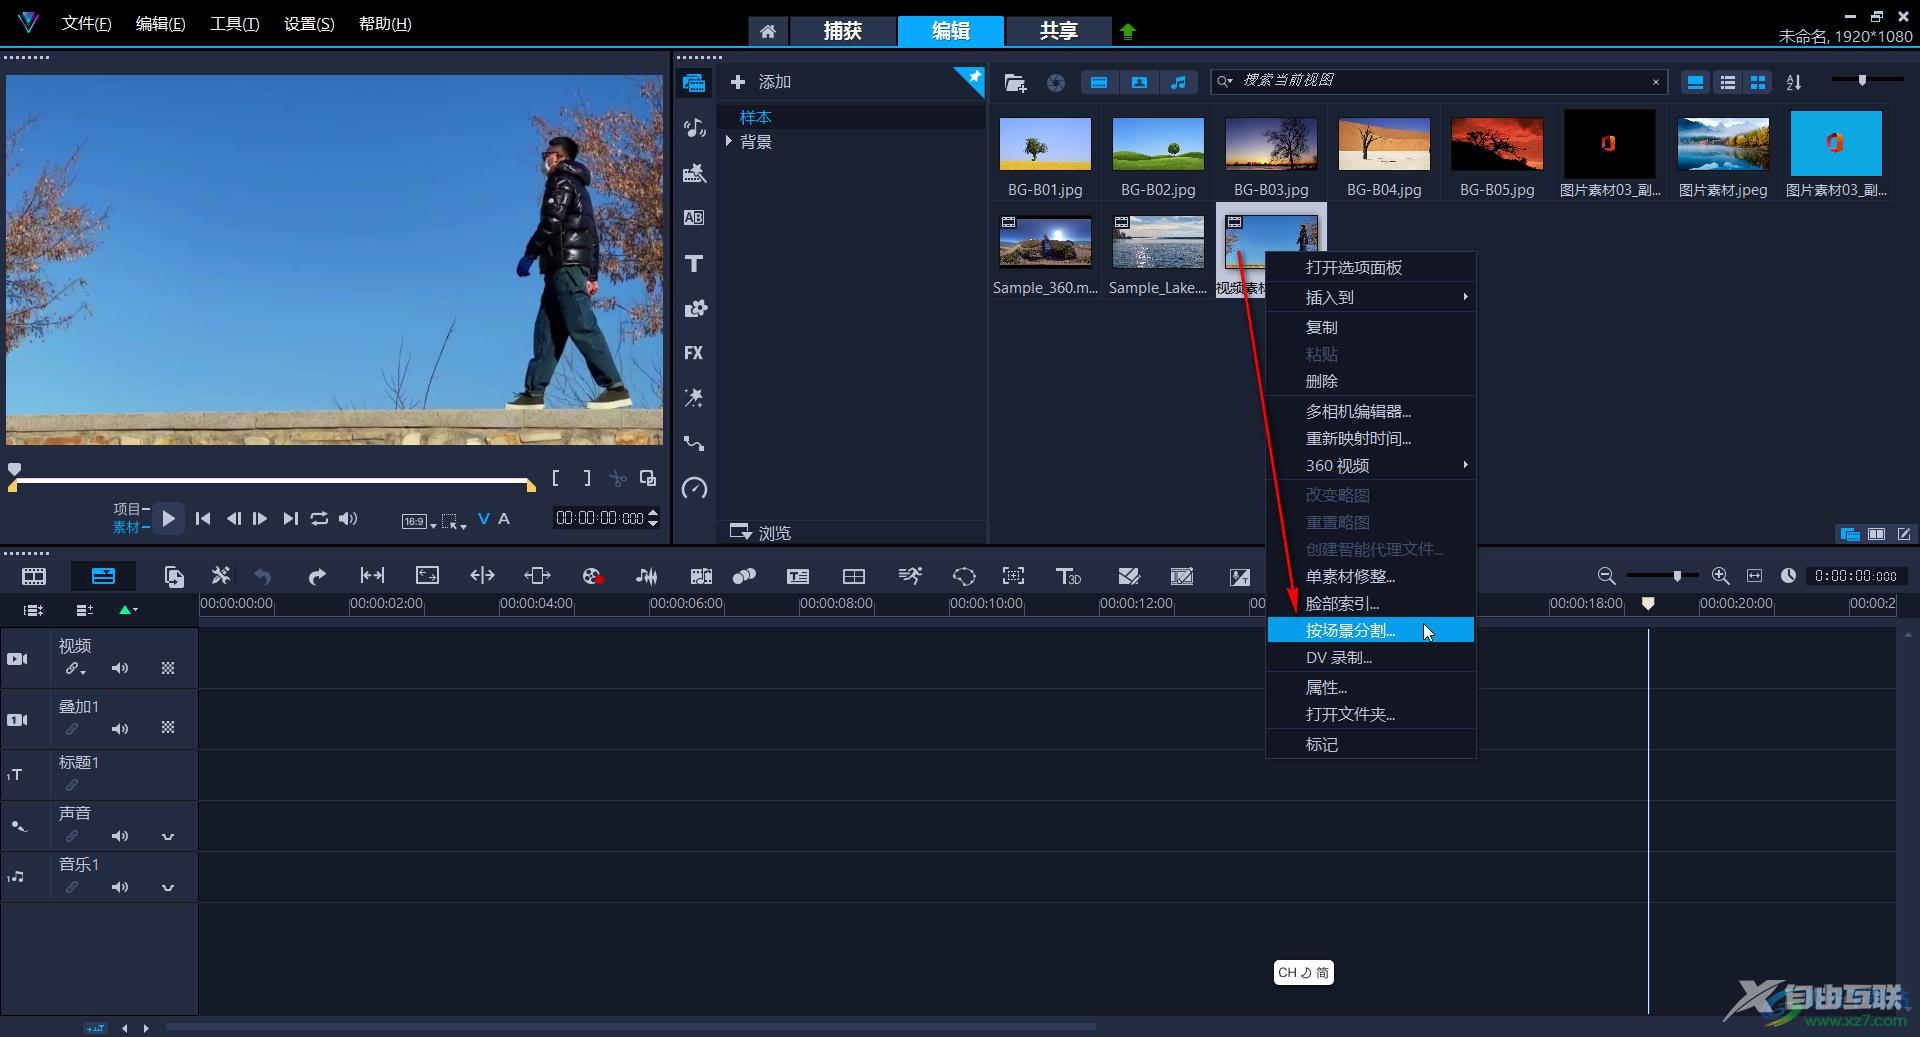Image resolution: width=1920 pixels, height=1037 pixels.
Task: Open the resize/crop mode dropdown in preview
Action: click(x=454, y=521)
